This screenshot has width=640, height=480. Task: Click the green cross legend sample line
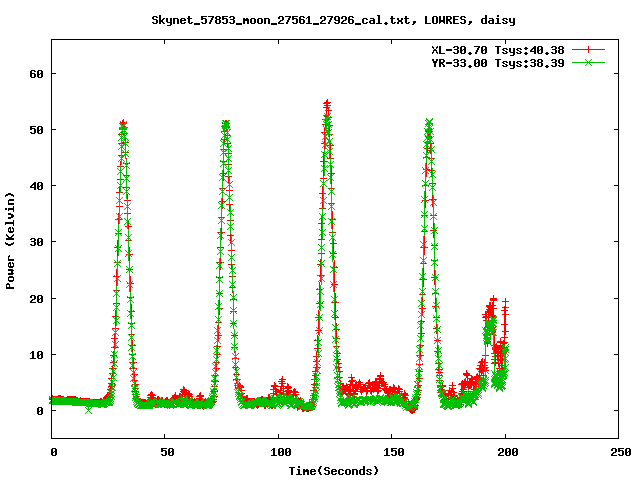[x=588, y=62]
